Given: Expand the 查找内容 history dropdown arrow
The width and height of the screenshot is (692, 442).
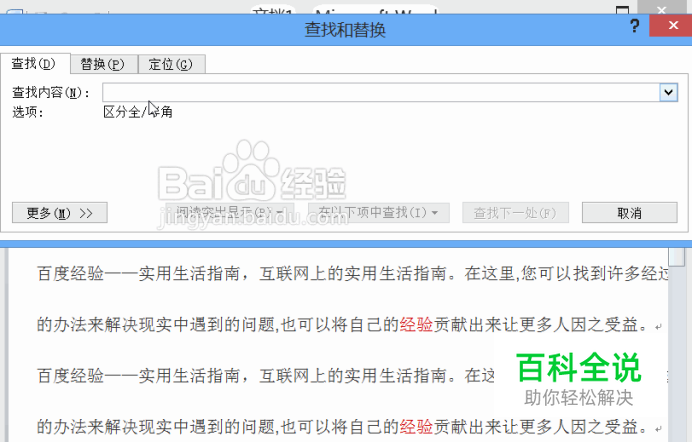Looking at the screenshot, I should pyautogui.click(x=669, y=92).
